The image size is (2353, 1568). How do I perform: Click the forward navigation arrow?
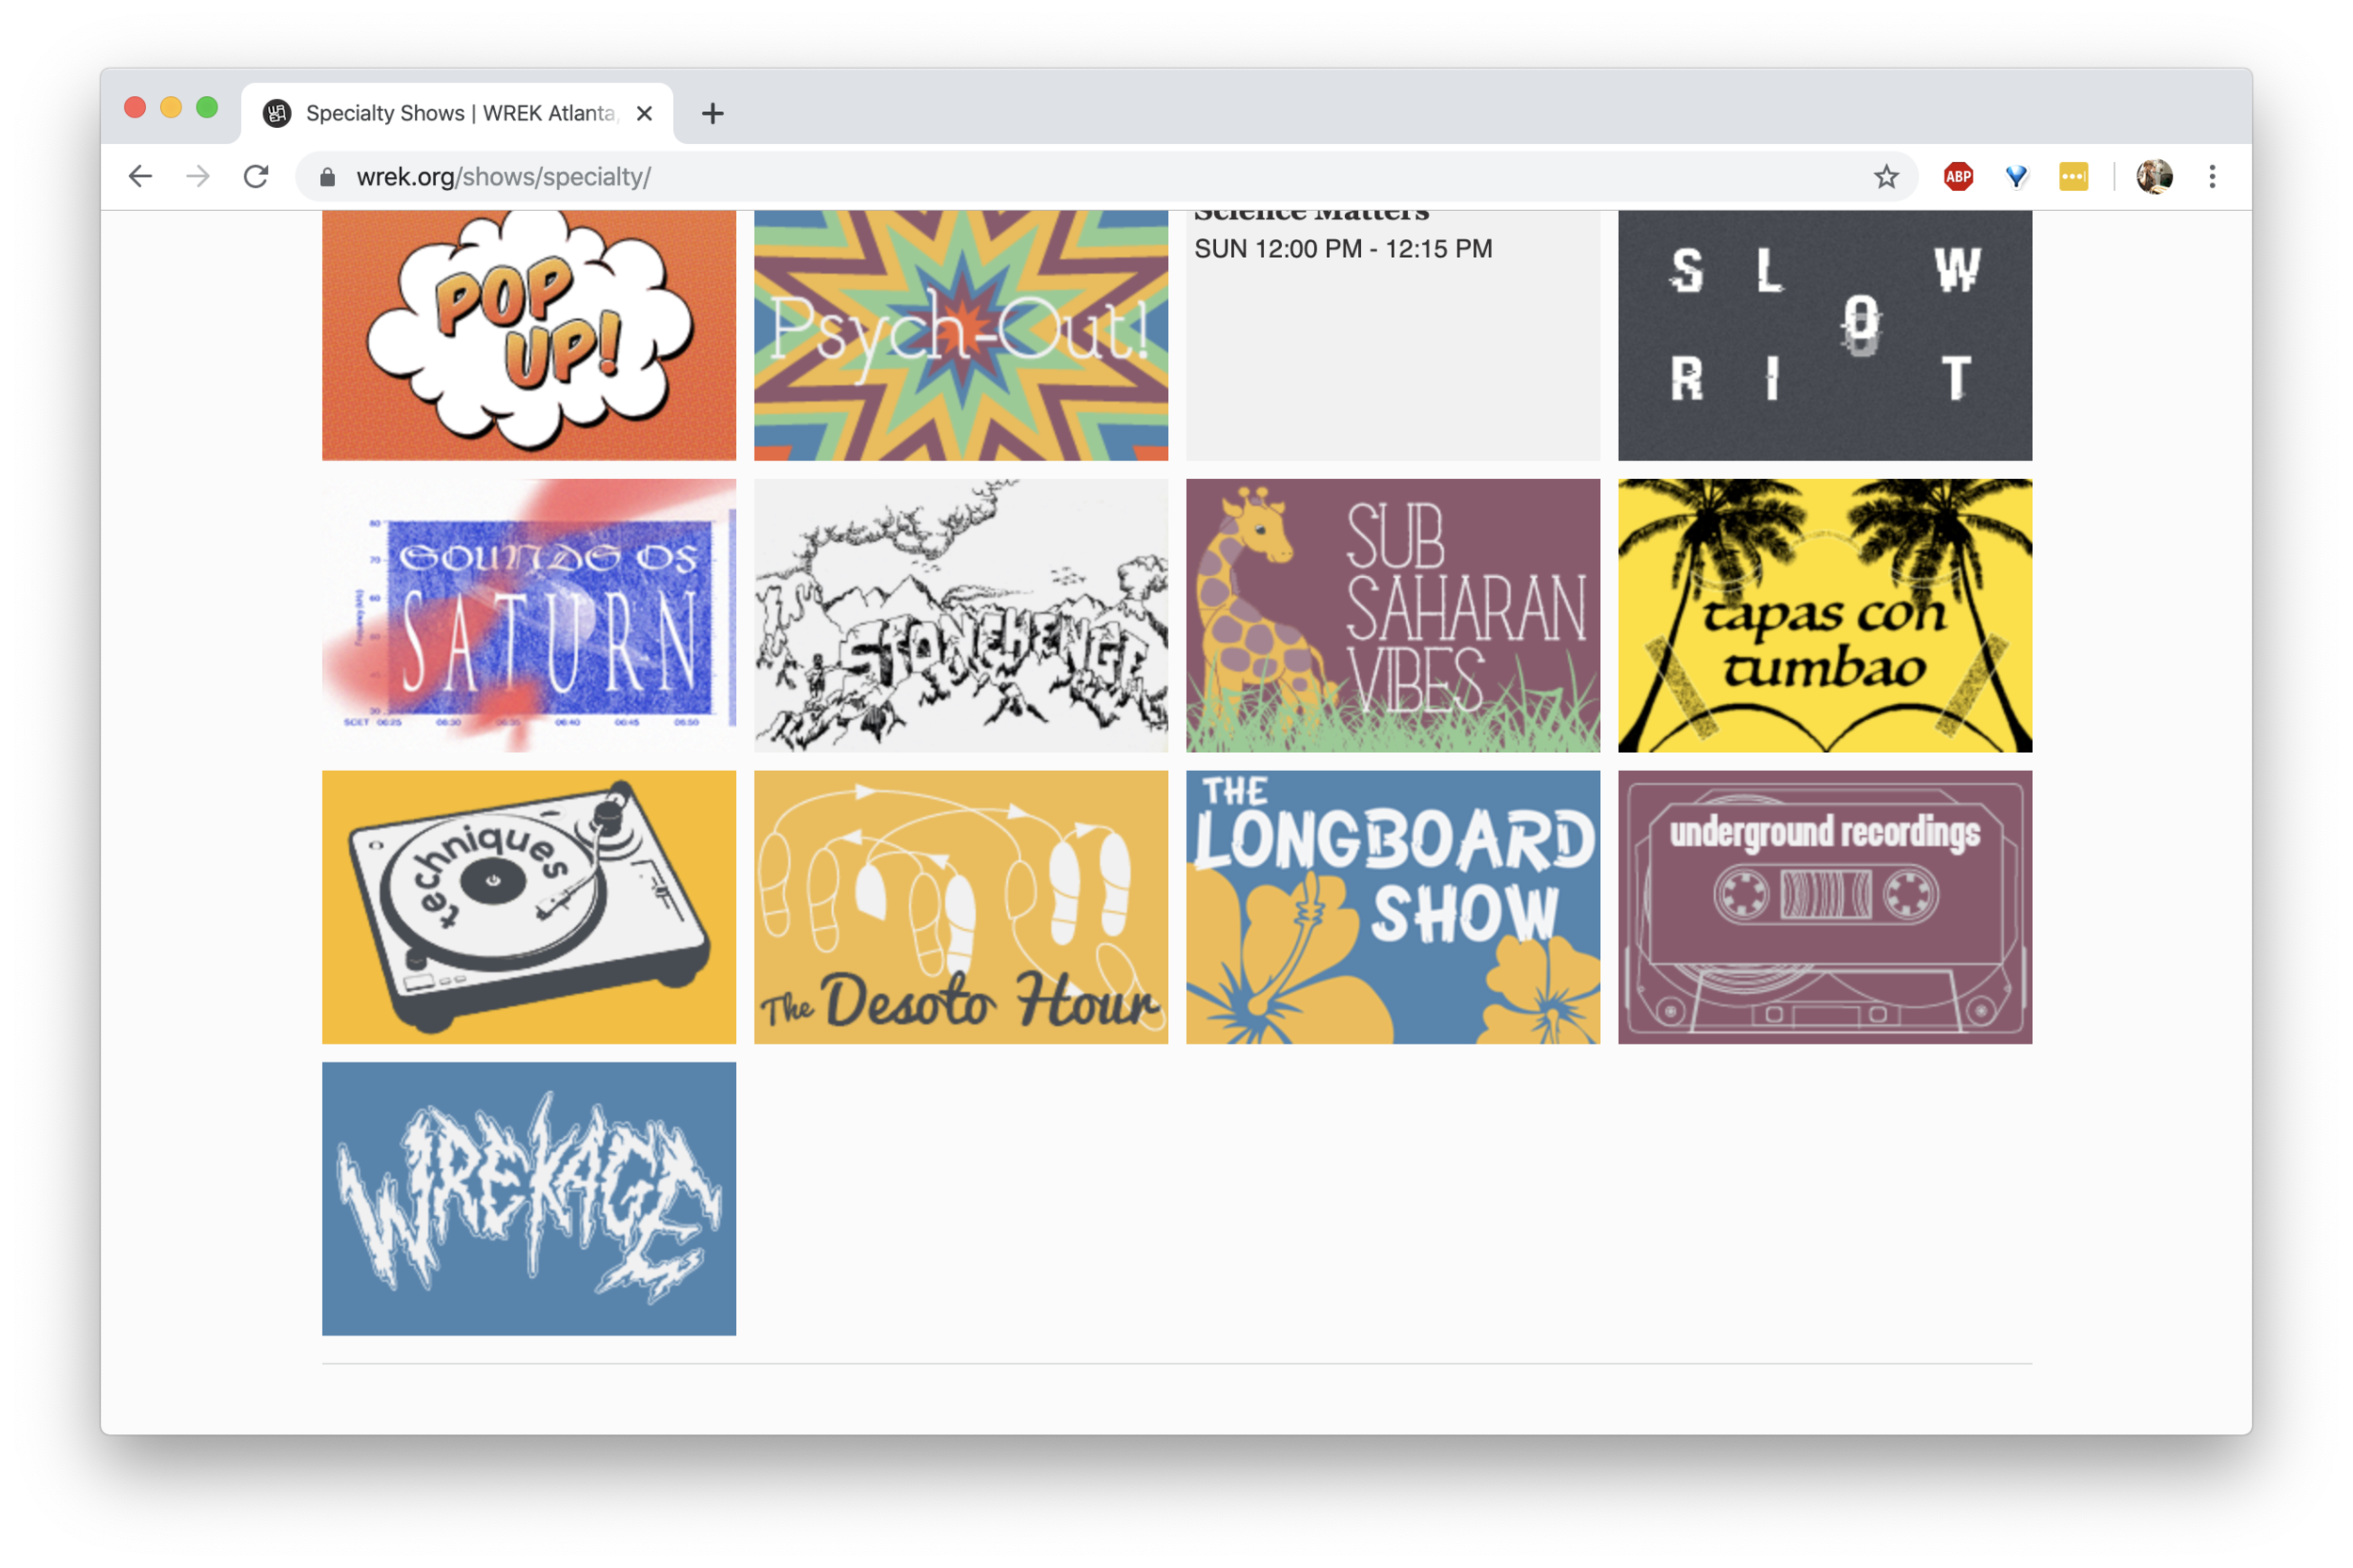(x=198, y=176)
